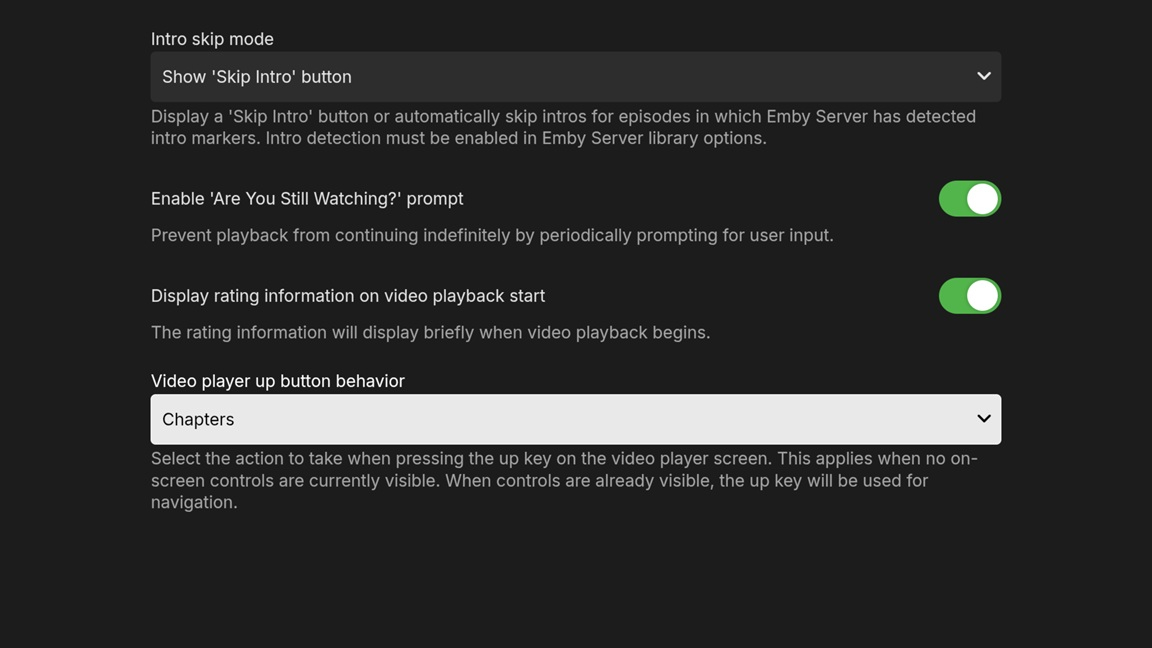Click the white knob of 'Still Watching' switch
The image size is (1152, 648).
982,199
